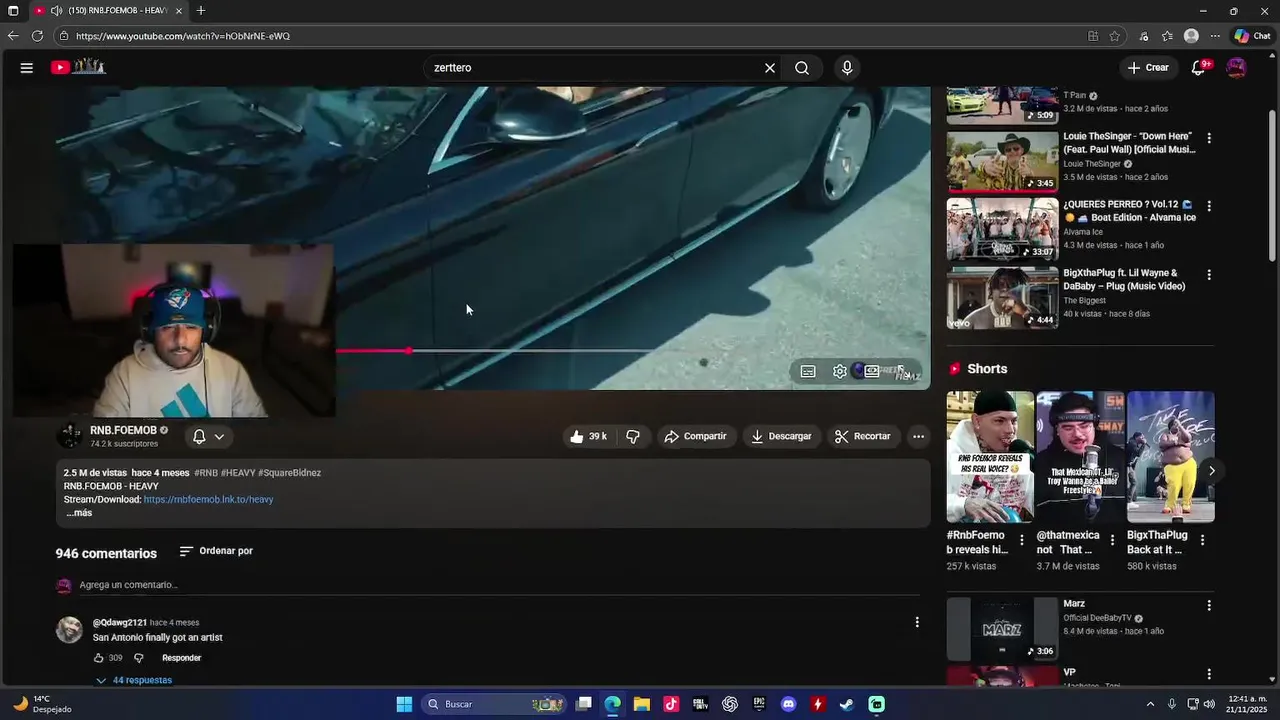Open Edge settings and more ellipsis
Screen dimensions: 1280x720
[1215, 36]
